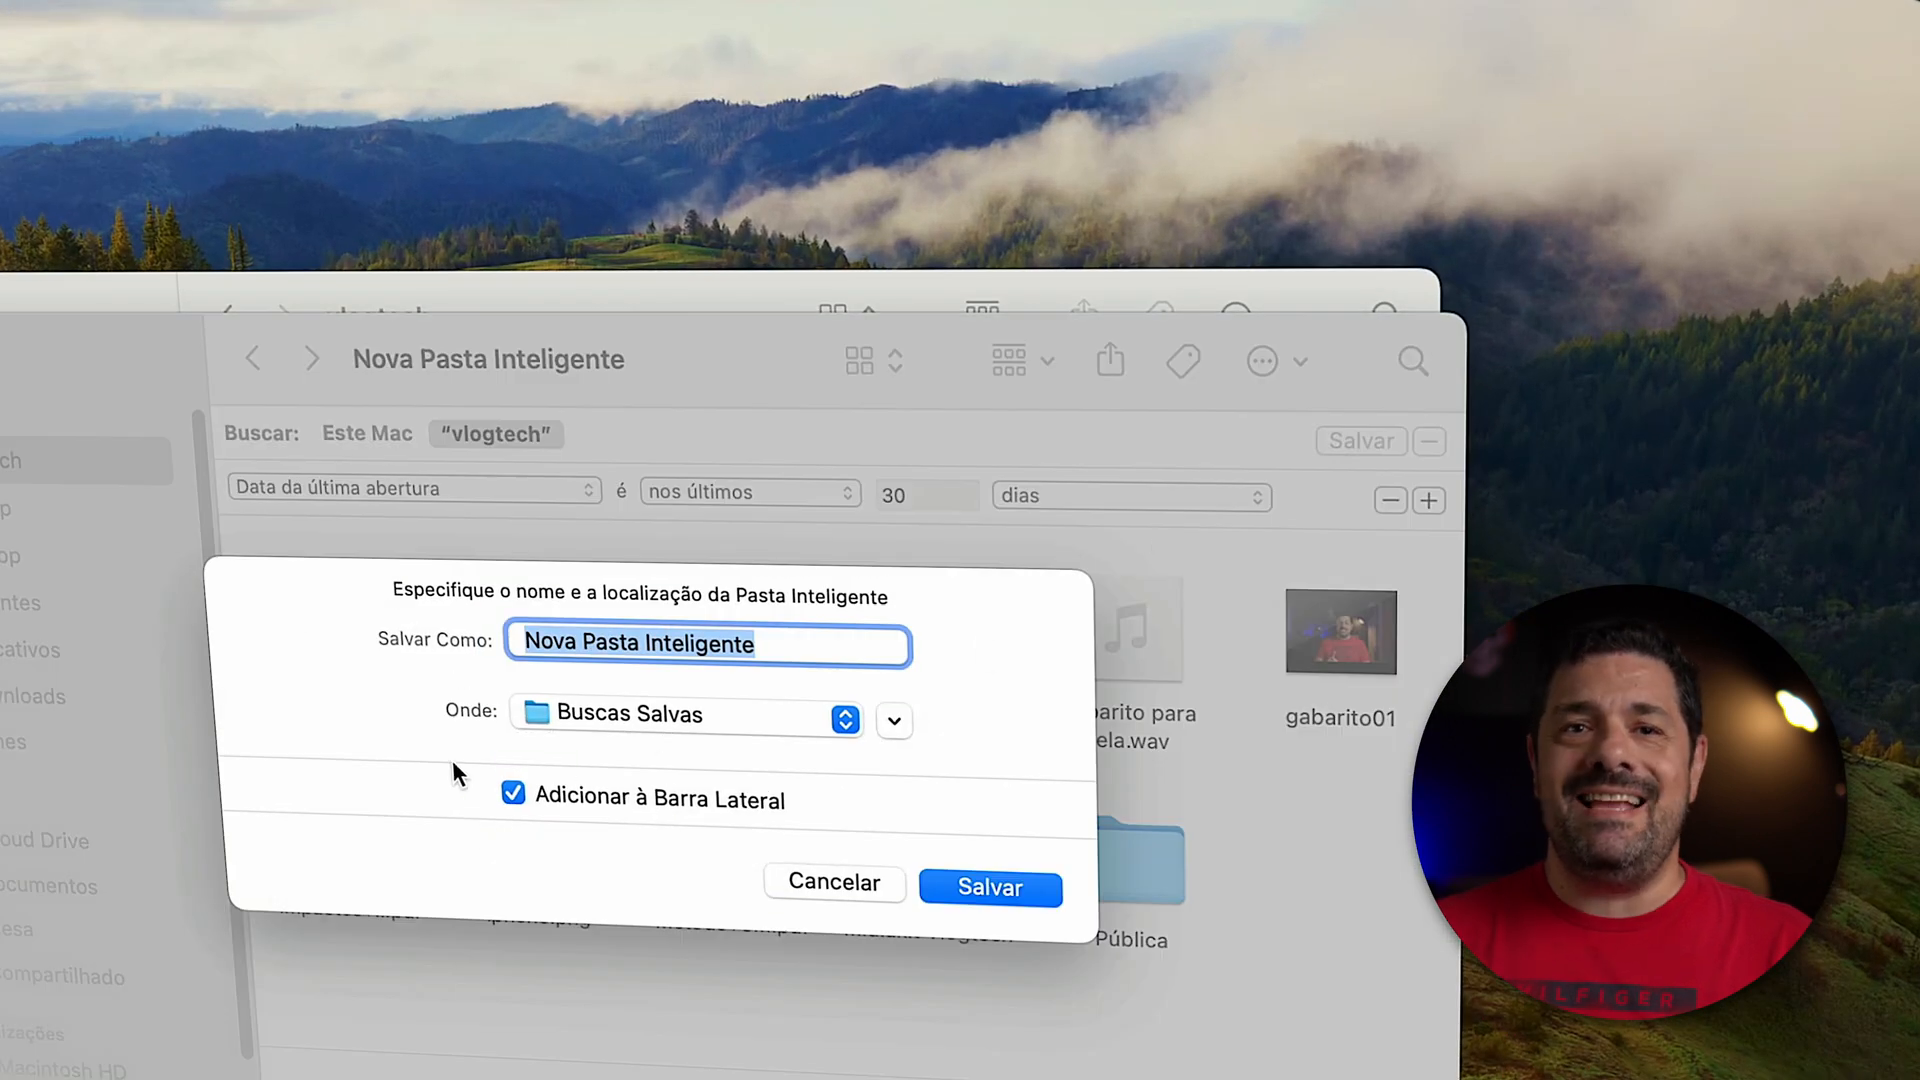
Task: Switch Finder to icon view
Action: [859, 361]
